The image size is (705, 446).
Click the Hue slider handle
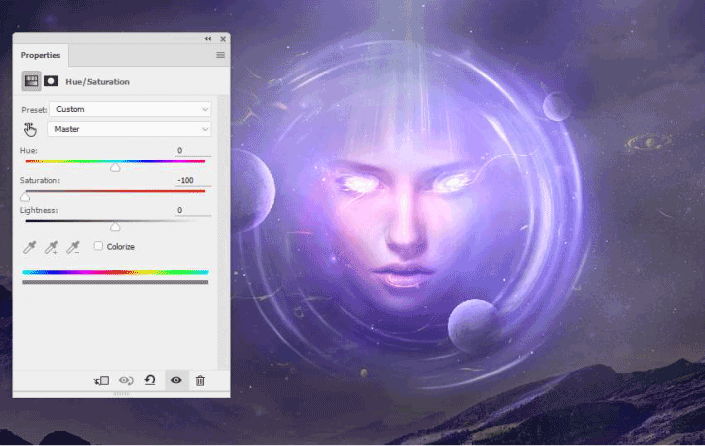[115, 168]
